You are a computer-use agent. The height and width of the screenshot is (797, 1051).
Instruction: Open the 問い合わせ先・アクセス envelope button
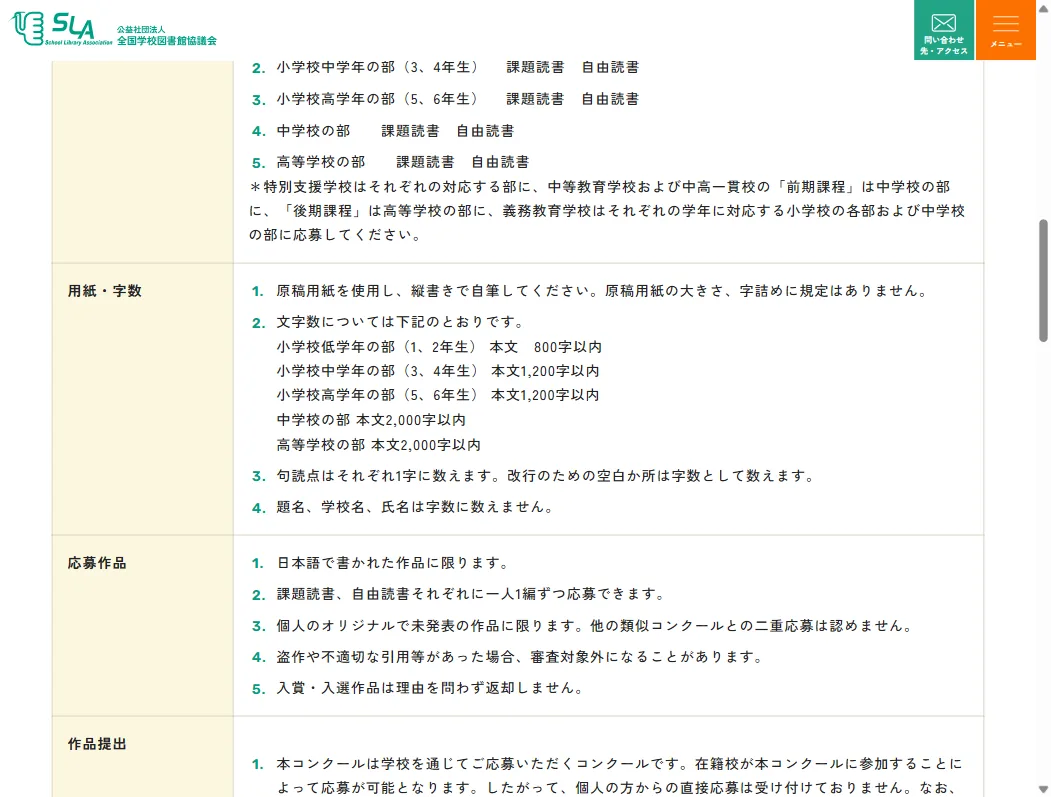click(944, 30)
